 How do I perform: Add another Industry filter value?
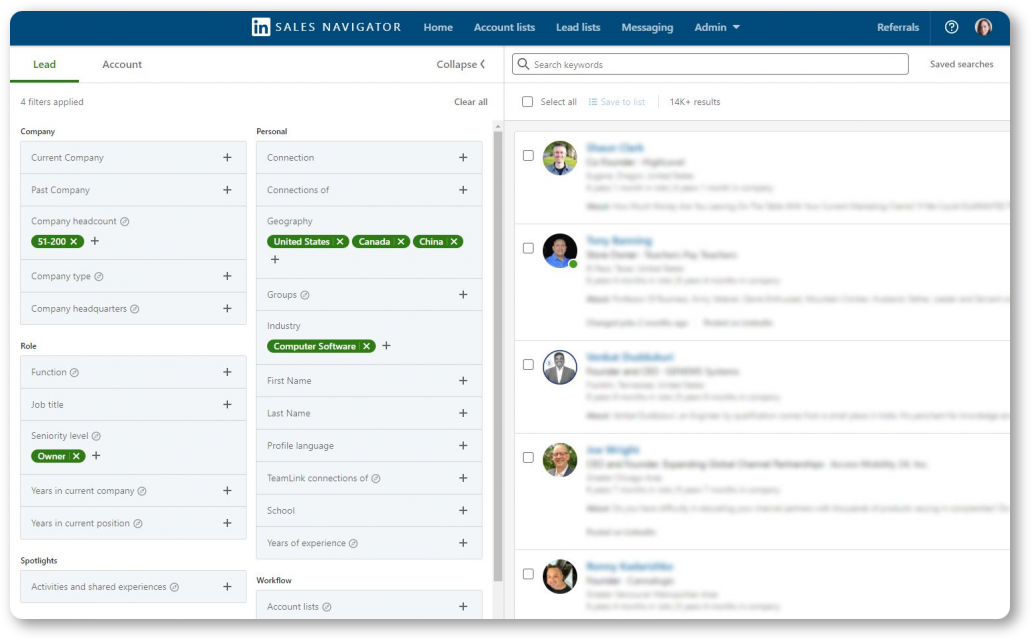(x=386, y=346)
